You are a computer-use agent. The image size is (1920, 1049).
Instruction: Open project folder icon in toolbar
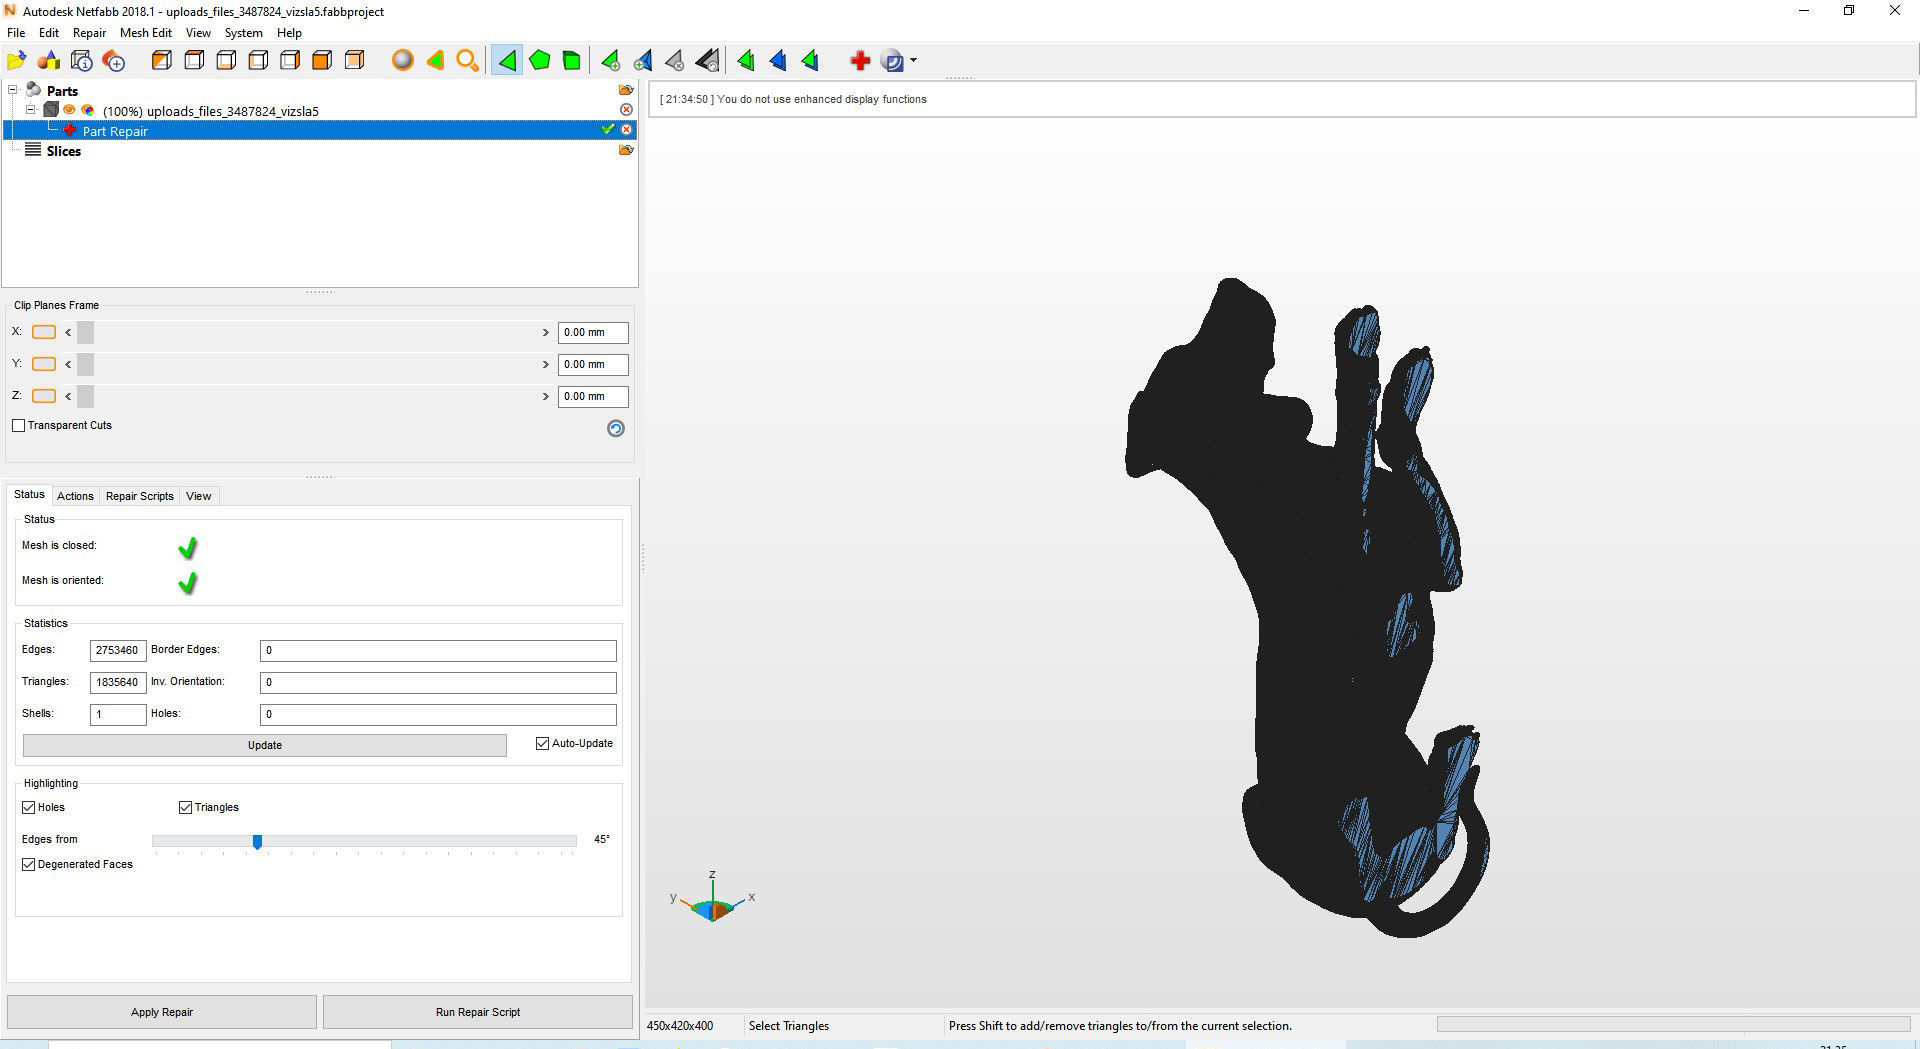pos(17,61)
